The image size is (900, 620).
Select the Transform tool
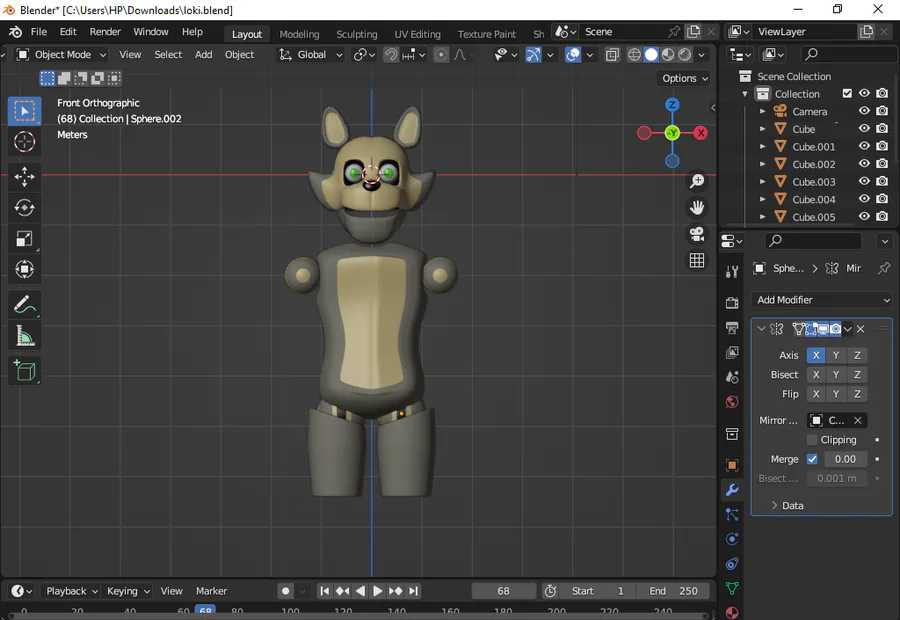tap(24, 269)
